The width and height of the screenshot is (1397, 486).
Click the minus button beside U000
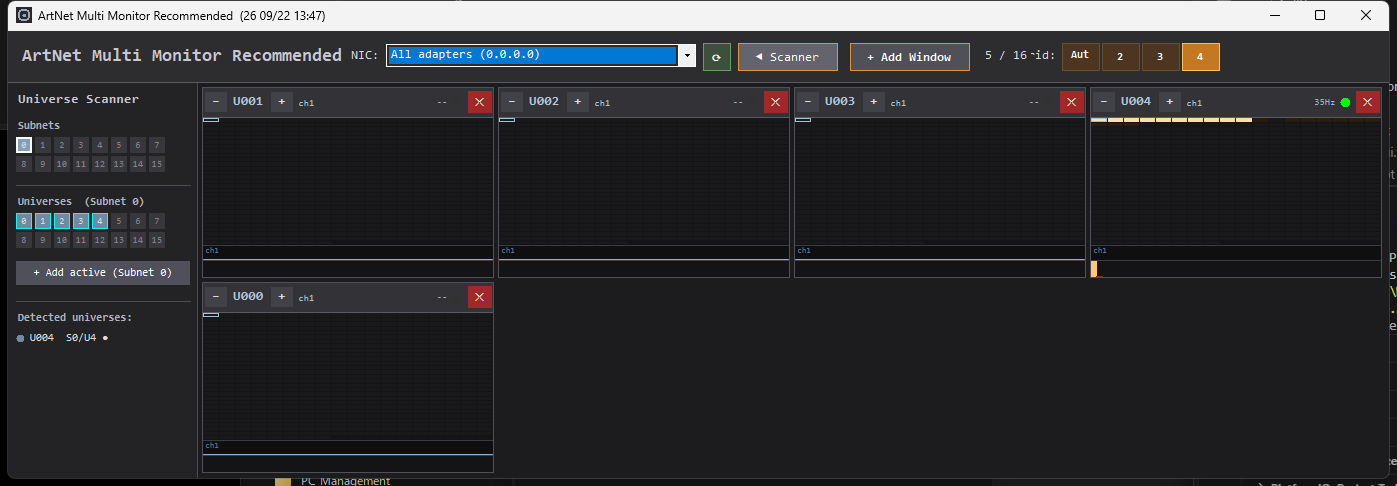click(216, 297)
